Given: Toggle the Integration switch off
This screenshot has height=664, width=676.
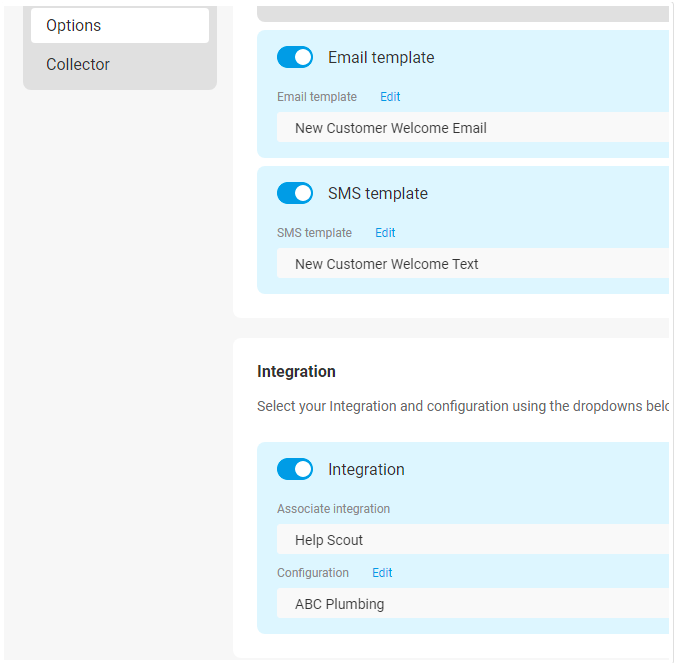Looking at the screenshot, I should [295, 469].
